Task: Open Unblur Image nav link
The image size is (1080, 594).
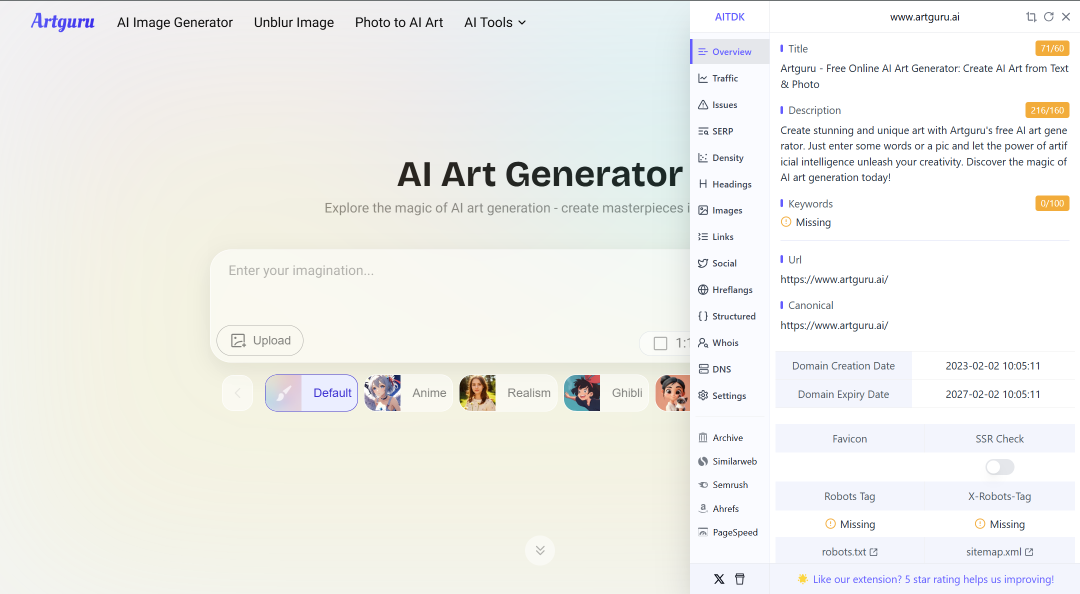Action: [294, 23]
